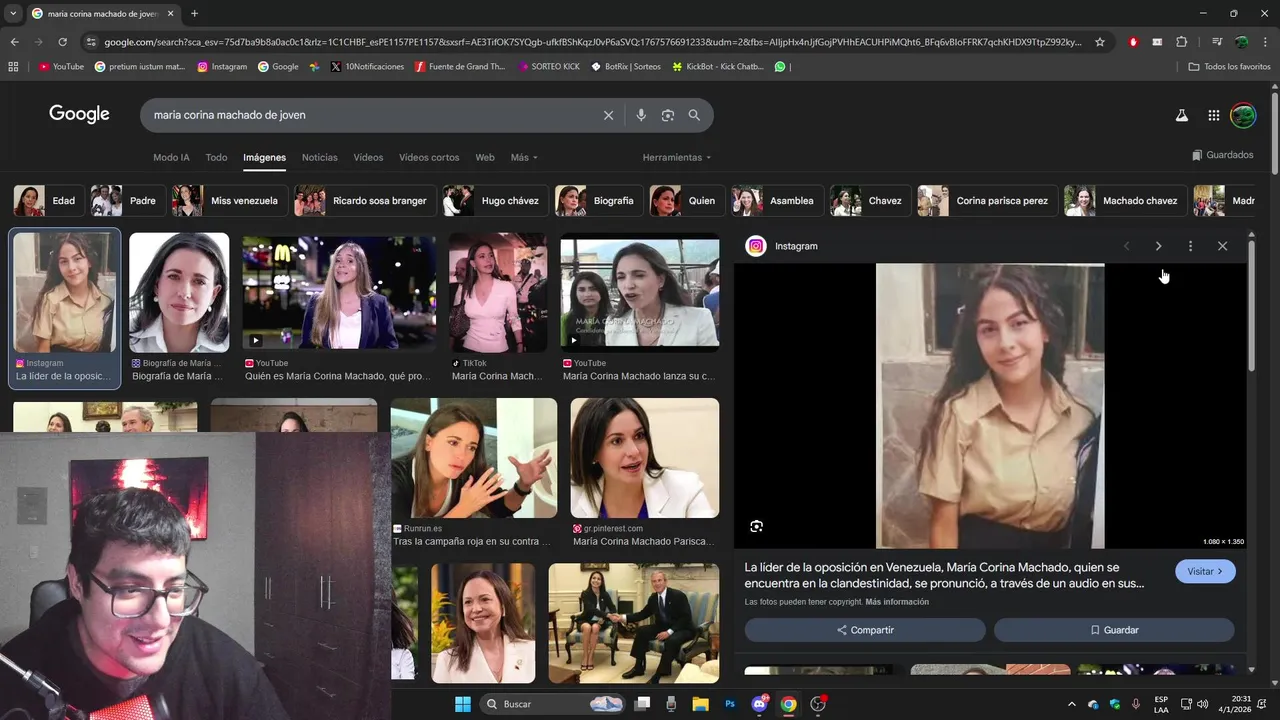Click the Compartir button
The image size is (1280, 720).
click(x=865, y=630)
